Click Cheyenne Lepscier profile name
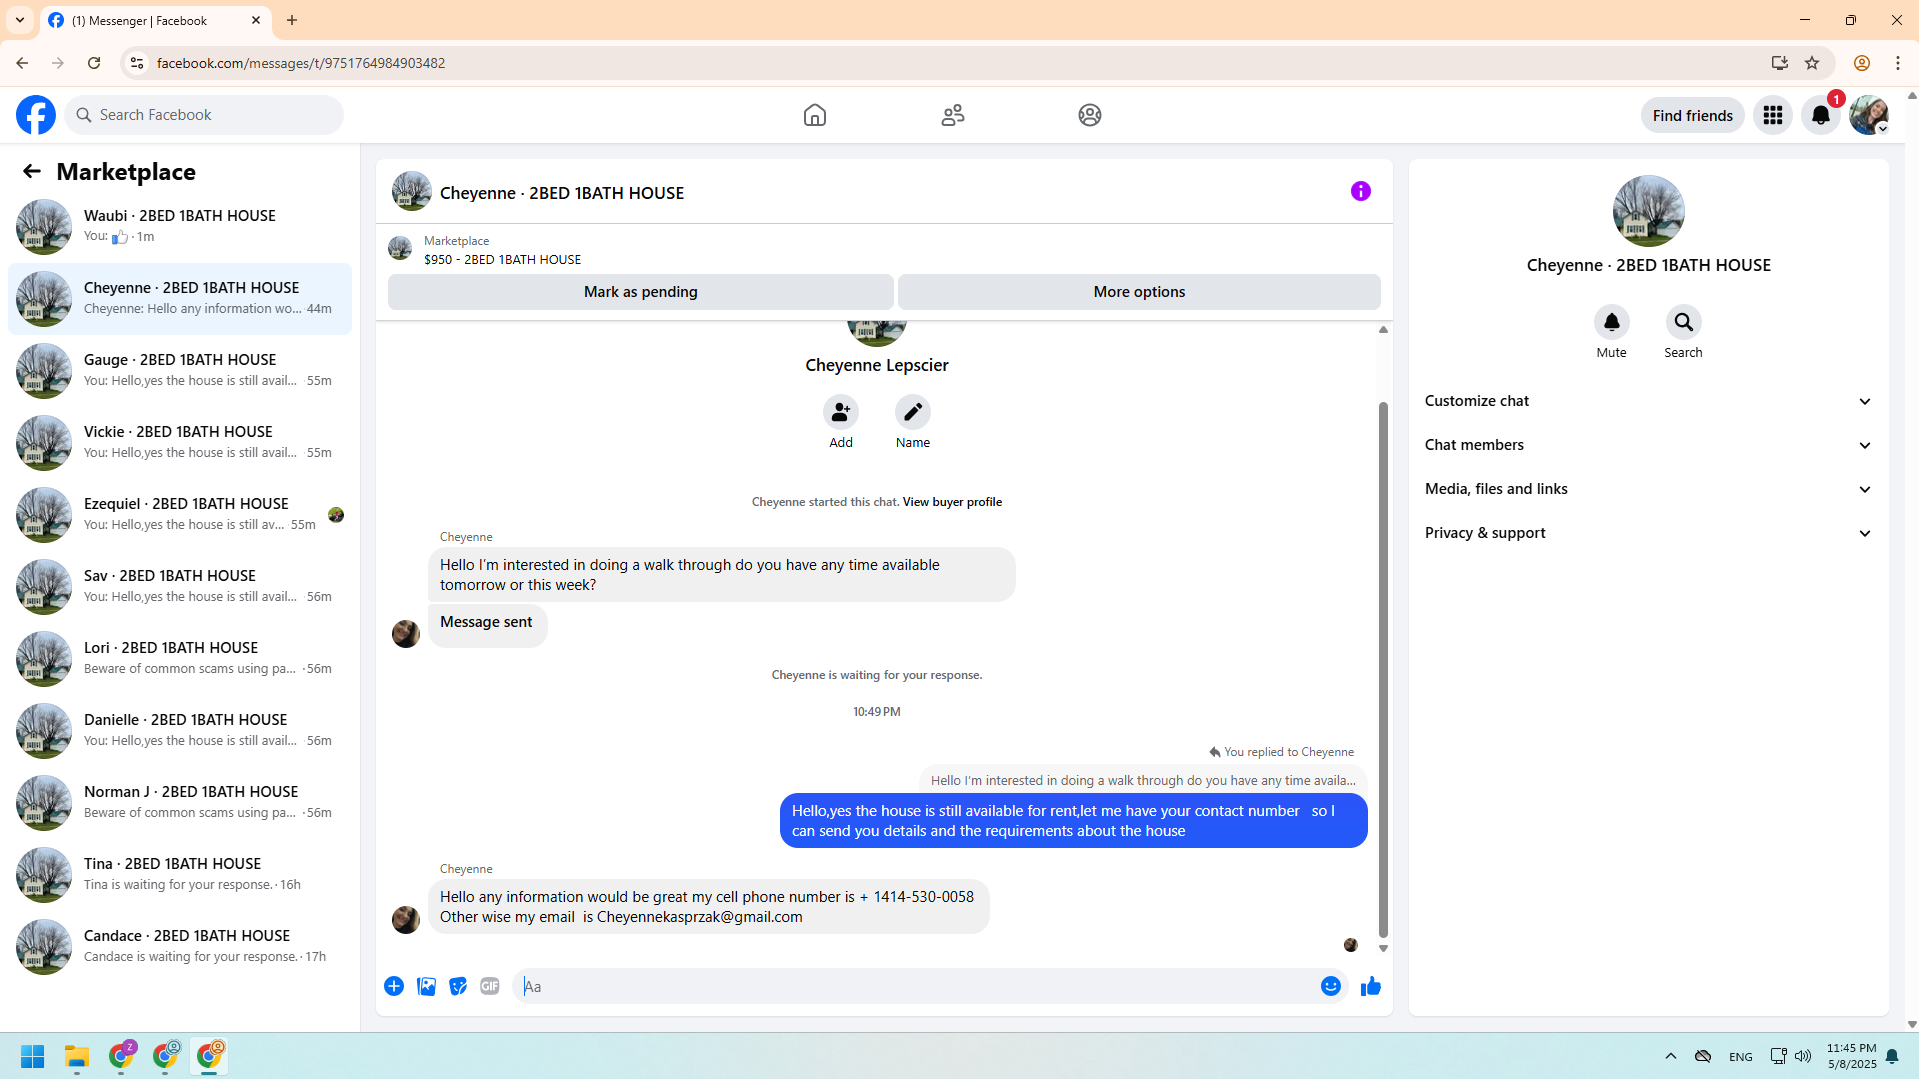 point(876,365)
